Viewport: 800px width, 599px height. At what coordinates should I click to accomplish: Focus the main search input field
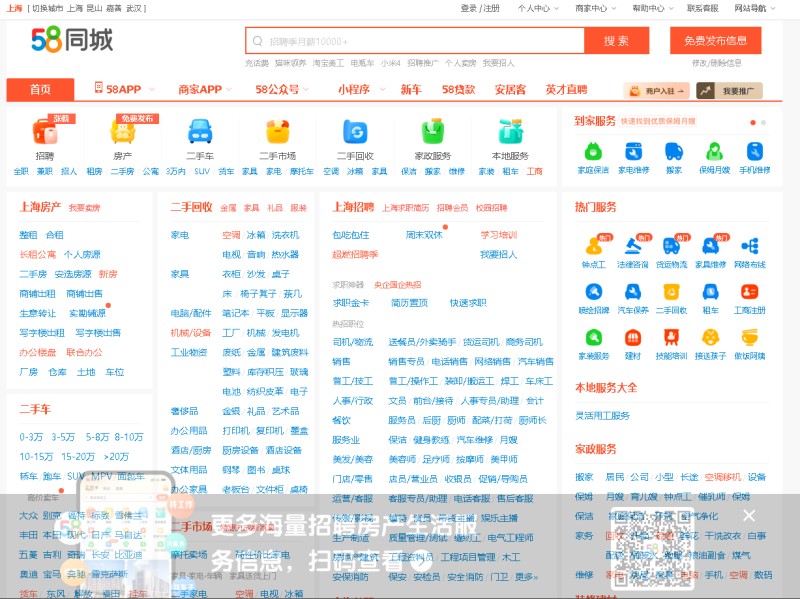click(x=415, y=41)
